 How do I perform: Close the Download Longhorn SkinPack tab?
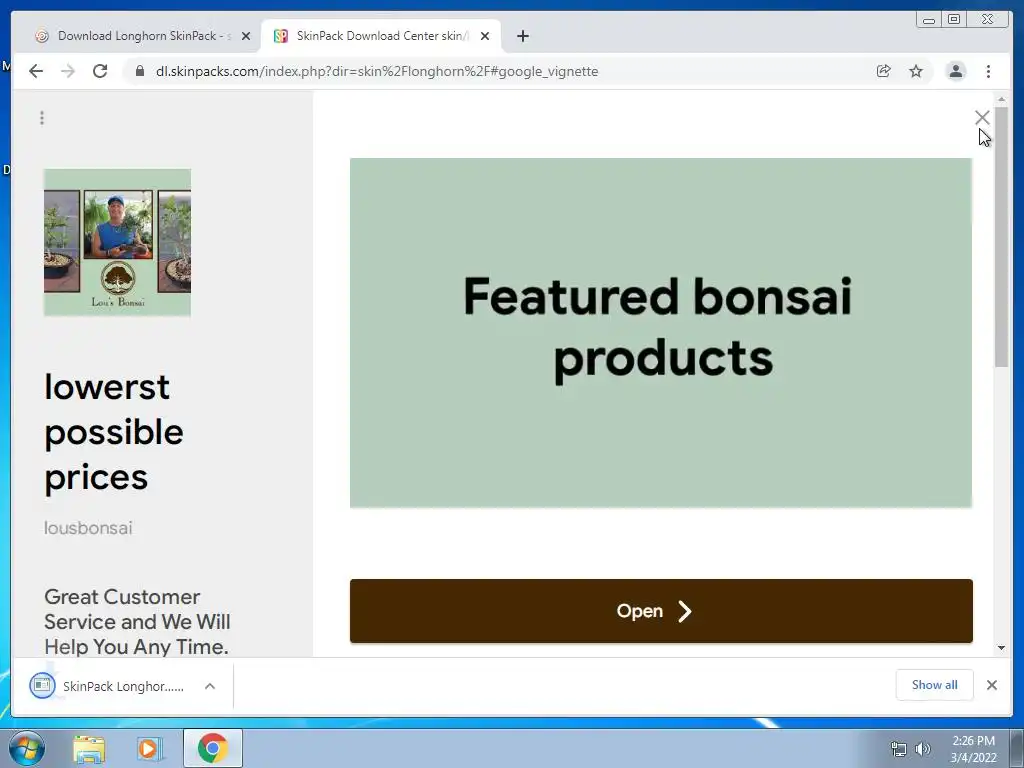tap(246, 36)
